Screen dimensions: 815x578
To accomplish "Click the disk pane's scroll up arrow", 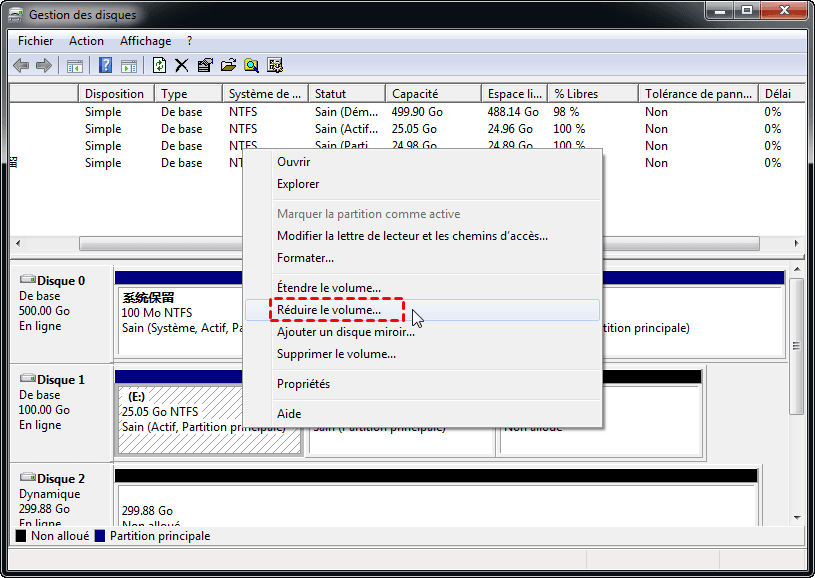I will pos(797,269).
